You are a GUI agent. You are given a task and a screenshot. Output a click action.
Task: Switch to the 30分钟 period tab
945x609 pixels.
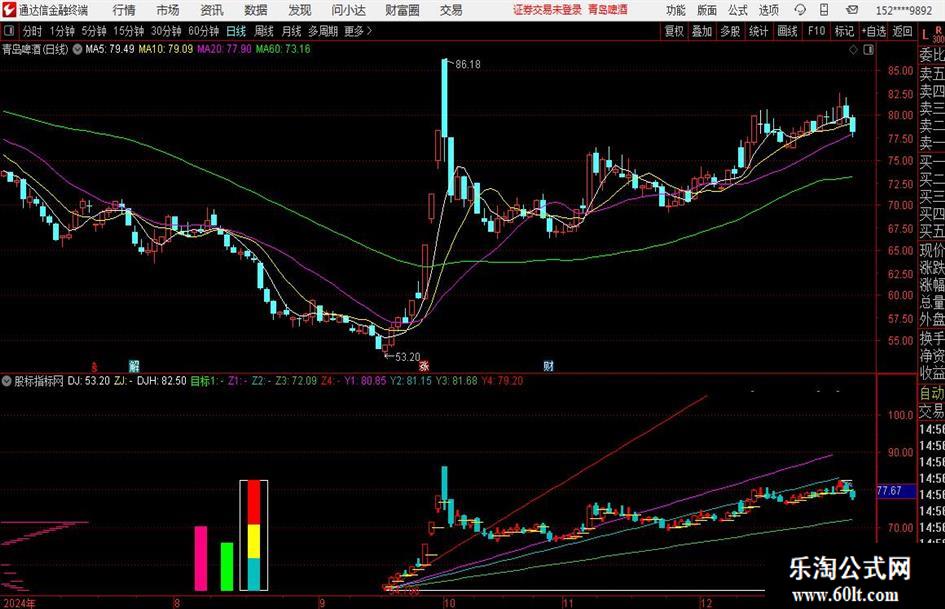tap(166, 31)
